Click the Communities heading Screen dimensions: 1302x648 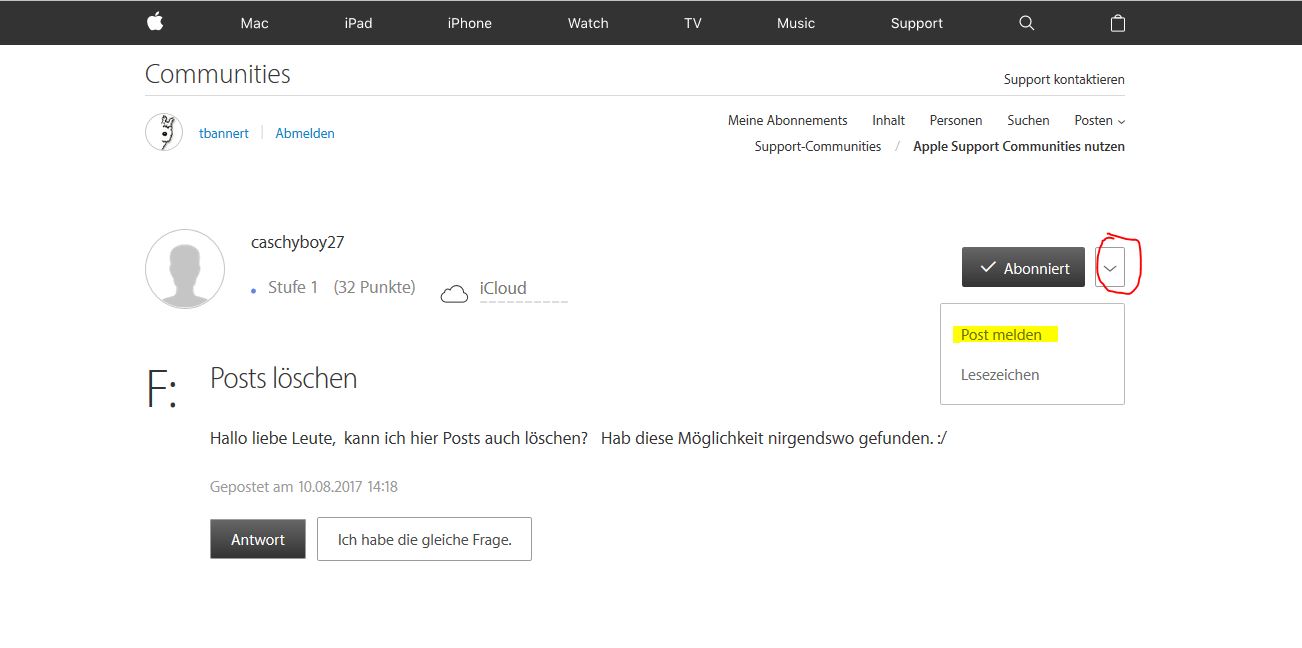tap(218, 74)
